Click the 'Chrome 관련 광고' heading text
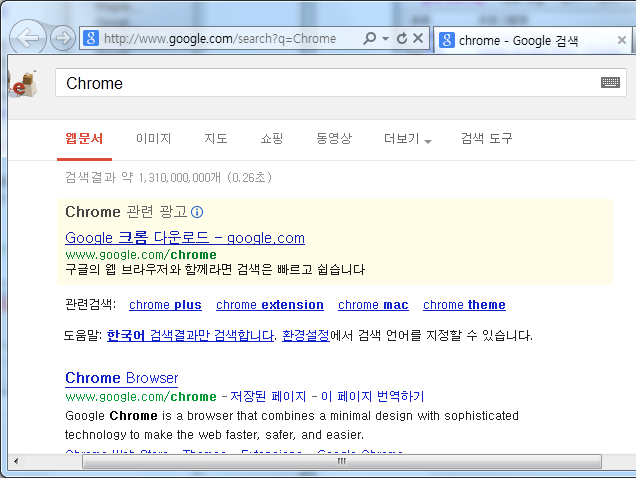Viewport: 636px width, 478px height. tap(126, 212)
